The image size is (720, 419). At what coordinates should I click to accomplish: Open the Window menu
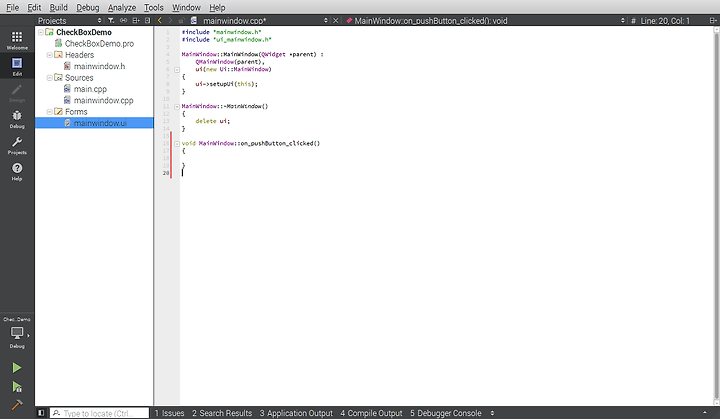tap(186, 7)
